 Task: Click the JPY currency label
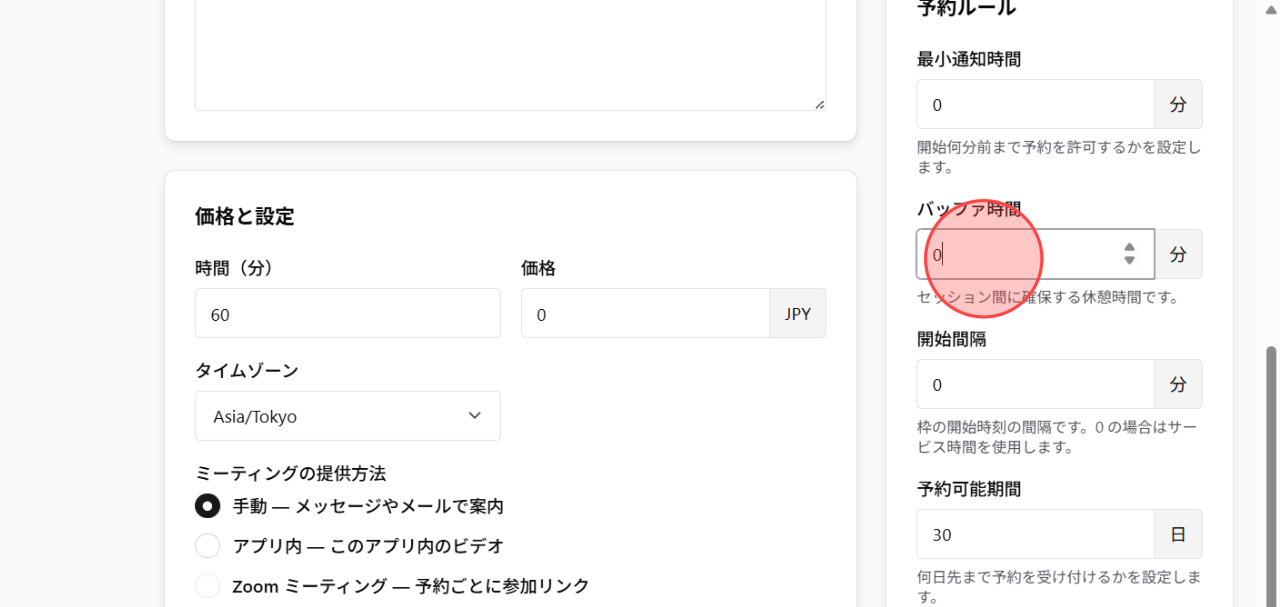(798, 314)
